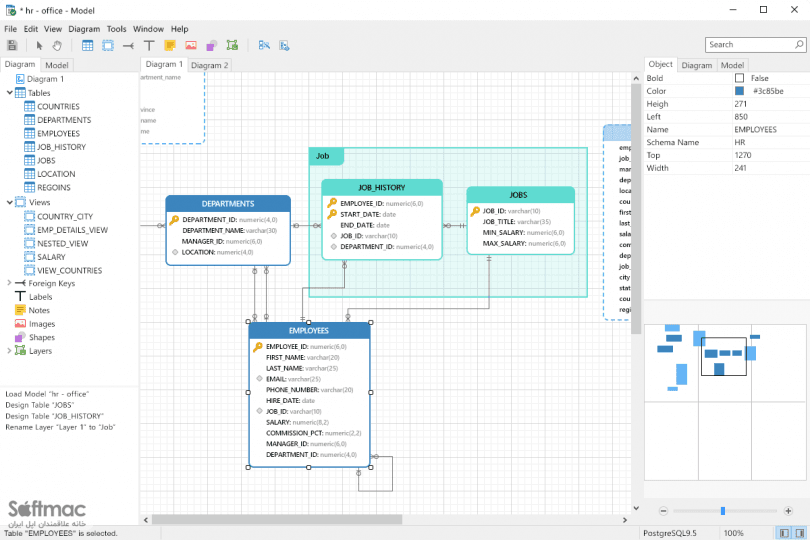Image resolution: width=810 pixels, height=540 pixels.
Task: Select the Image tool icon
Action: pyautogui.click(x=191, y=45)
